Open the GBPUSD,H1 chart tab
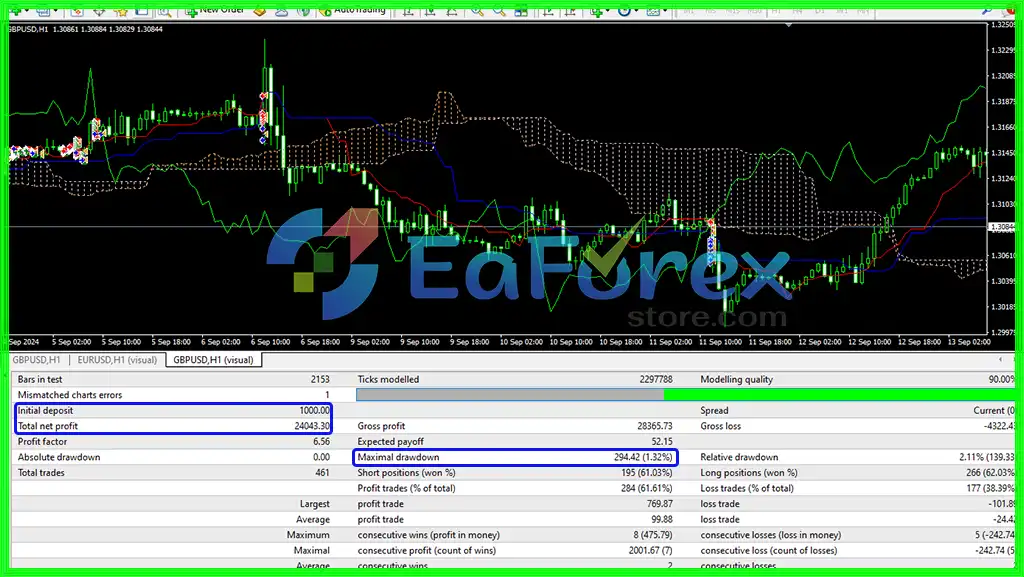 click(x=37, y=360)
